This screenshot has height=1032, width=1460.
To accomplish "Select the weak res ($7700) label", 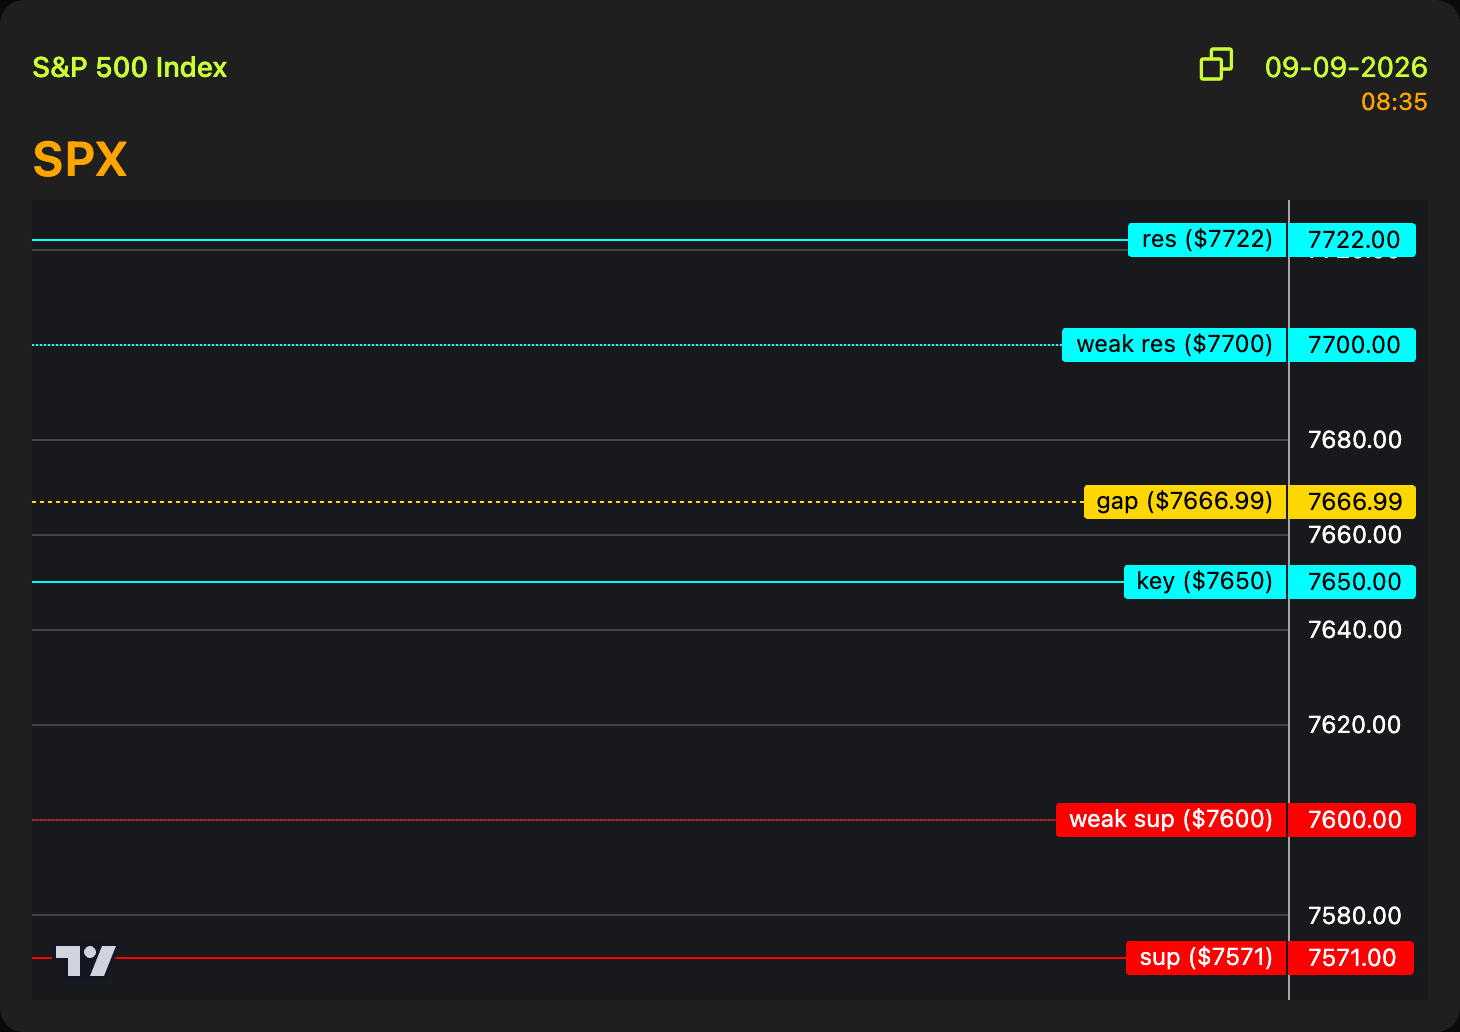I will pos(1174,345).
